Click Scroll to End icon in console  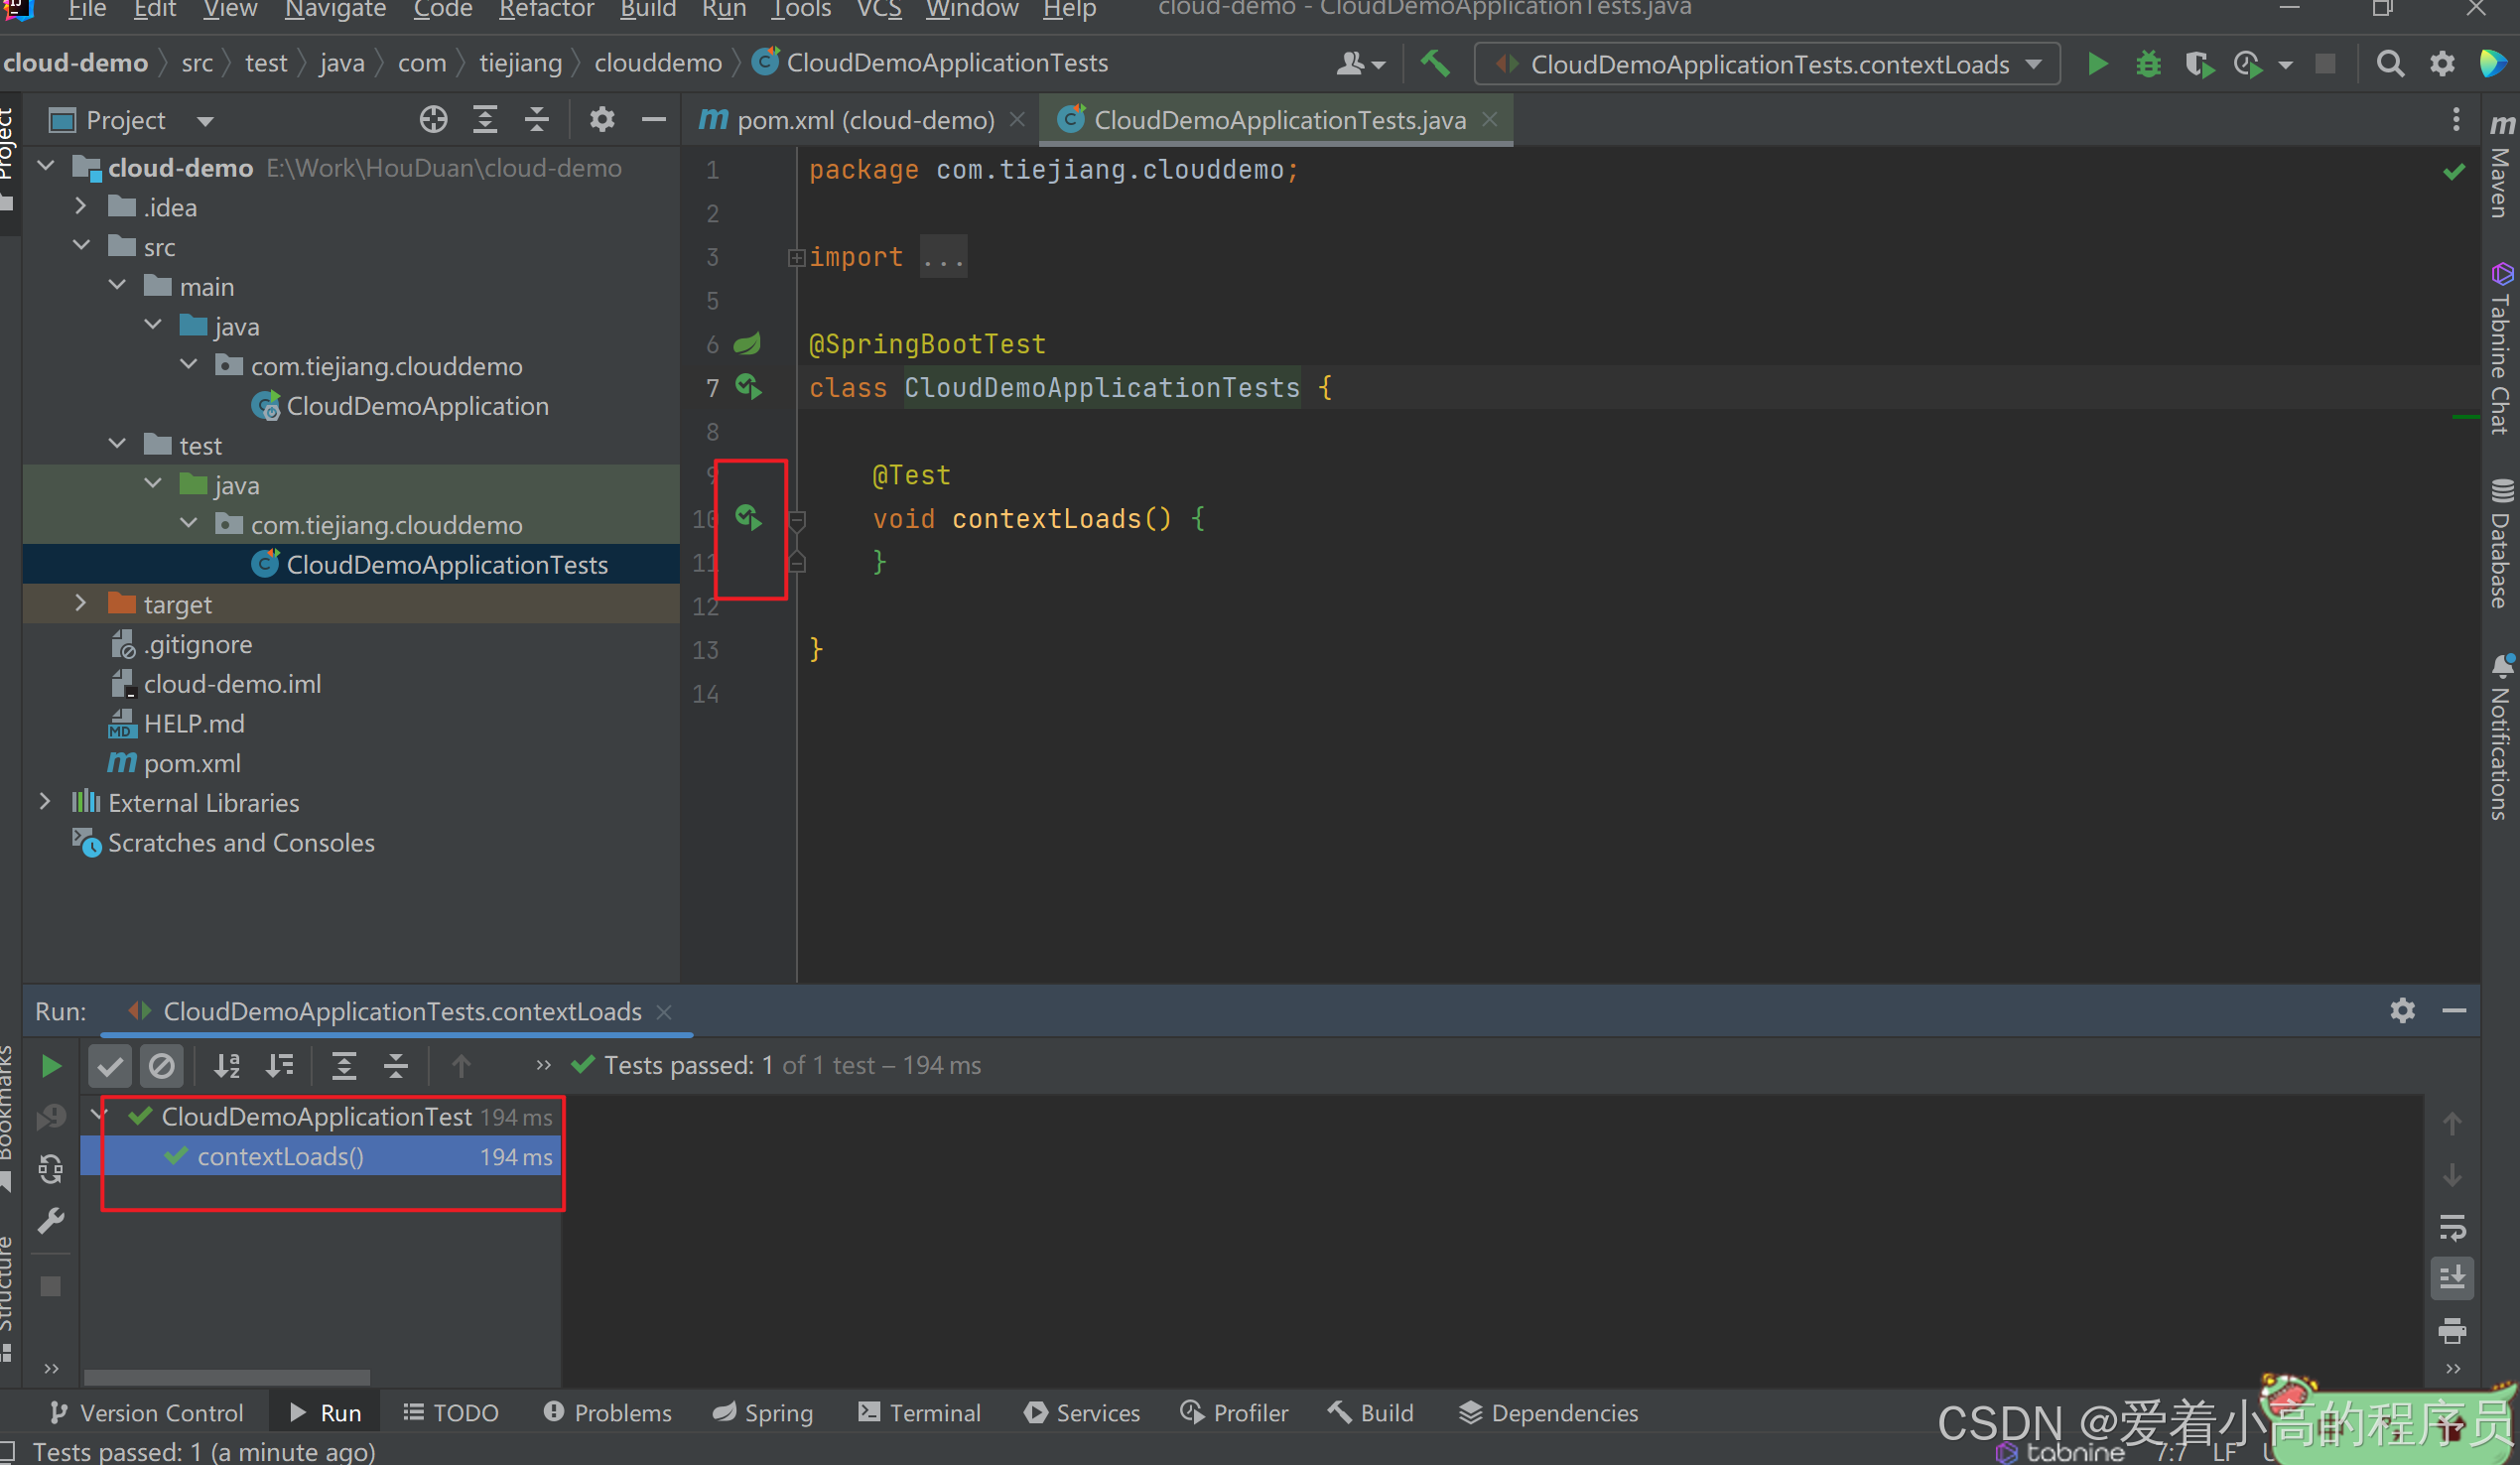2452,1278
